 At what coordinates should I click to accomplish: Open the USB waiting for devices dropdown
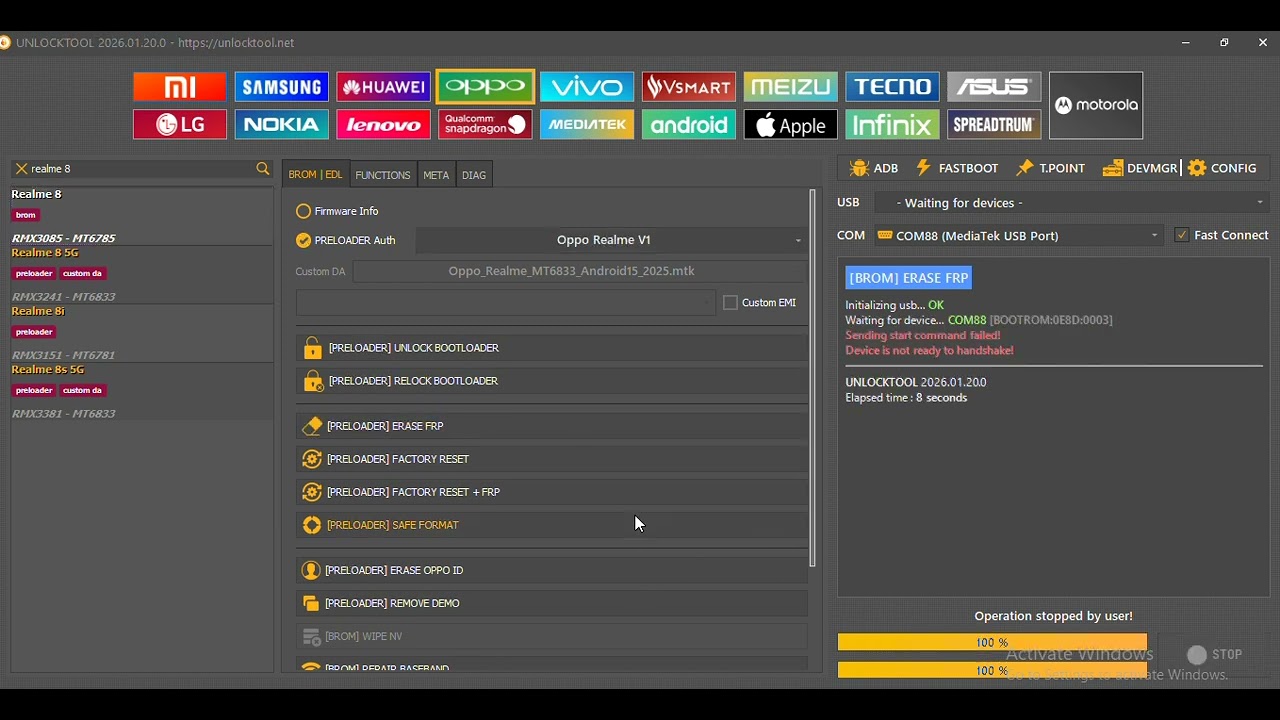(1071, 203)
